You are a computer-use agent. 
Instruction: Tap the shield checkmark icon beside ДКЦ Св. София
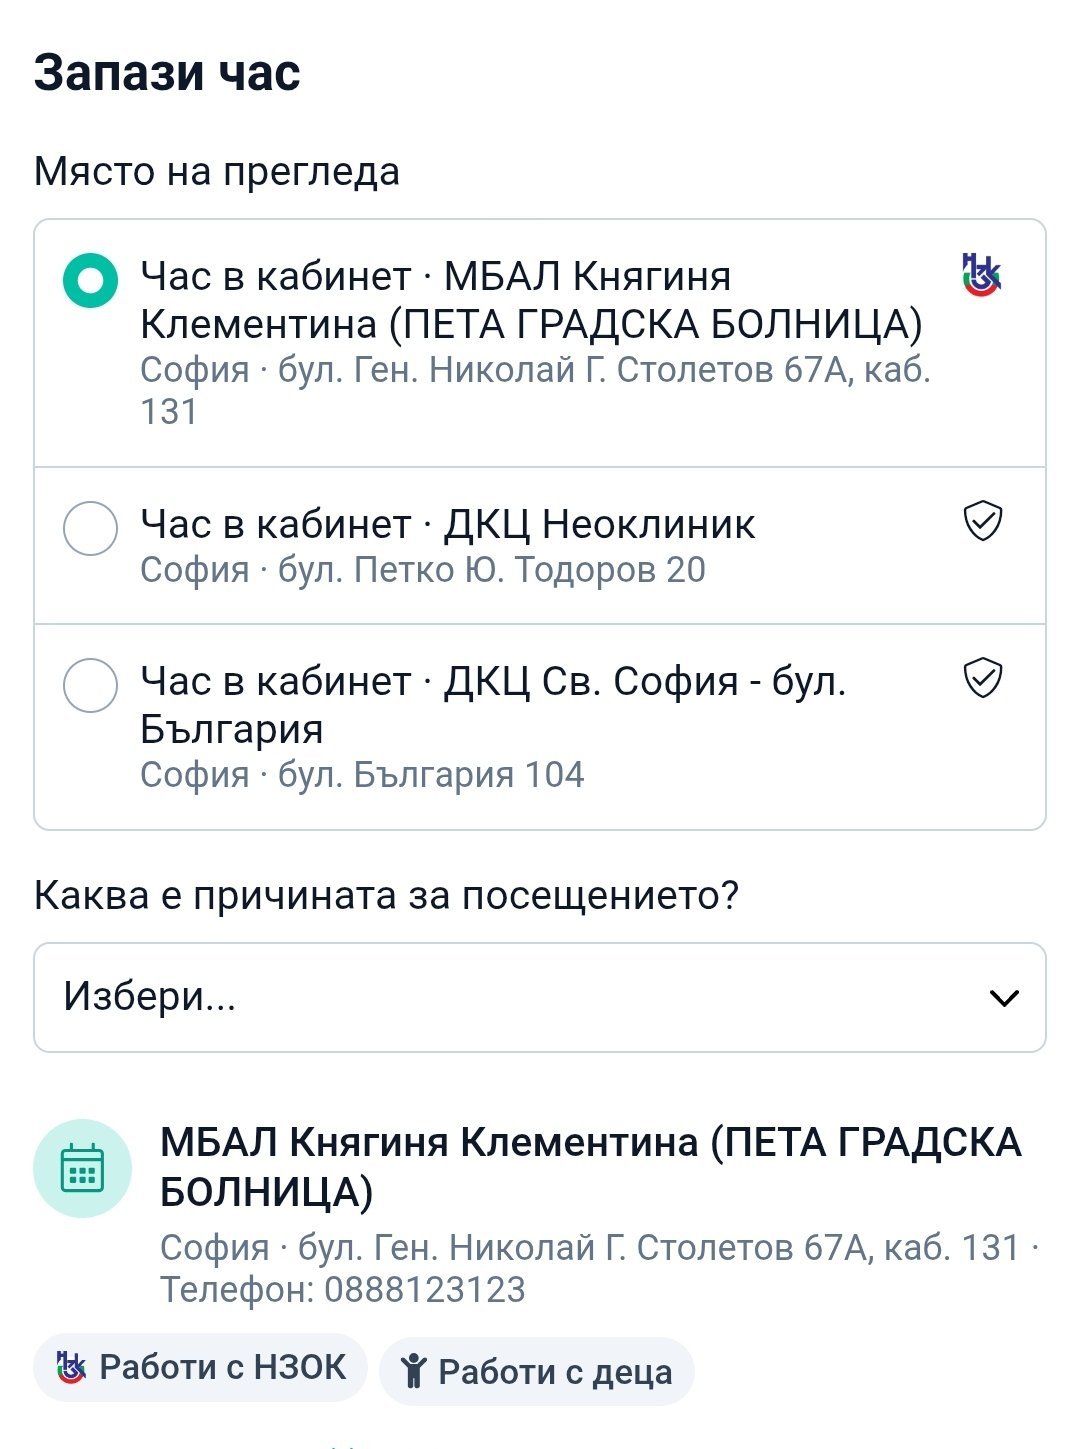[x=982, y=678]
